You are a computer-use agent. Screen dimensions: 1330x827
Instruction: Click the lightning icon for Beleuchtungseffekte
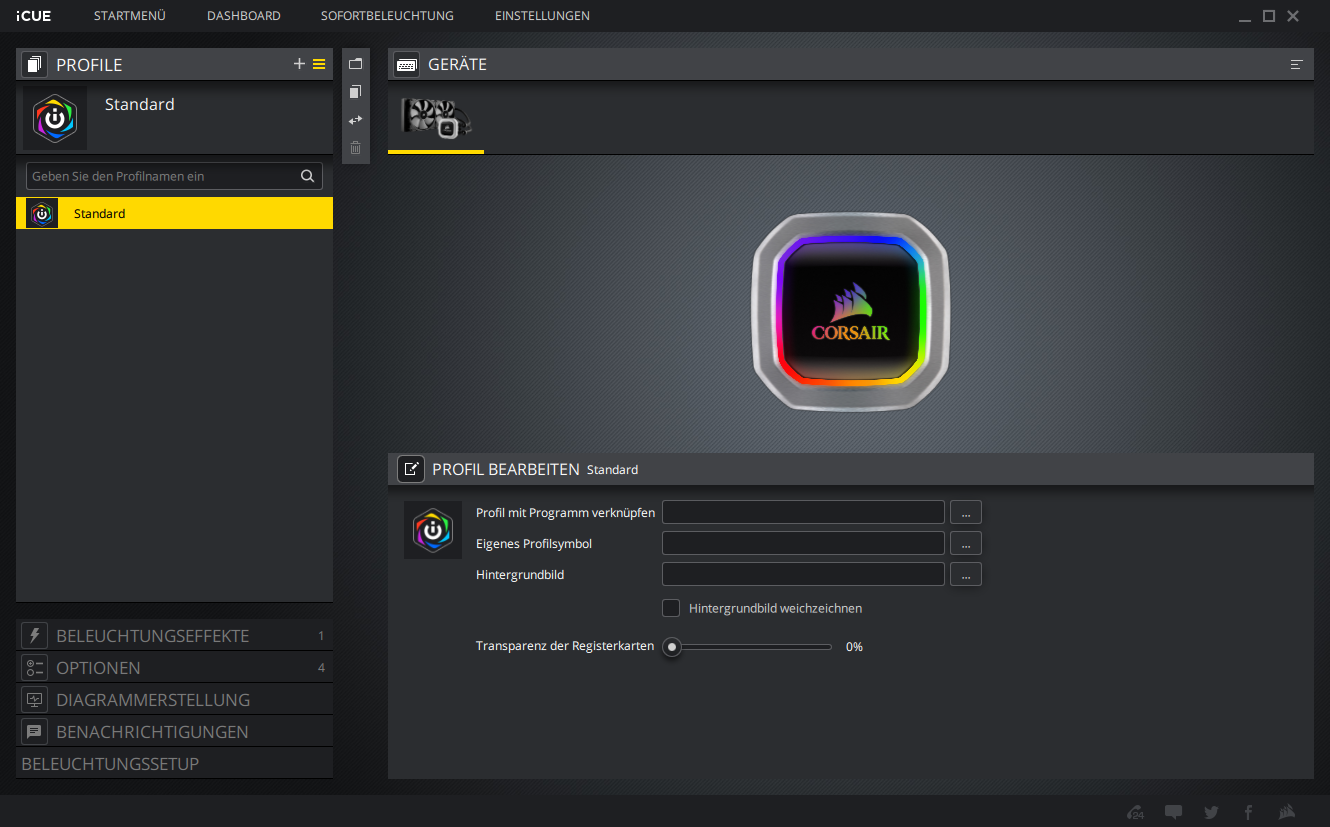point(35,635)
